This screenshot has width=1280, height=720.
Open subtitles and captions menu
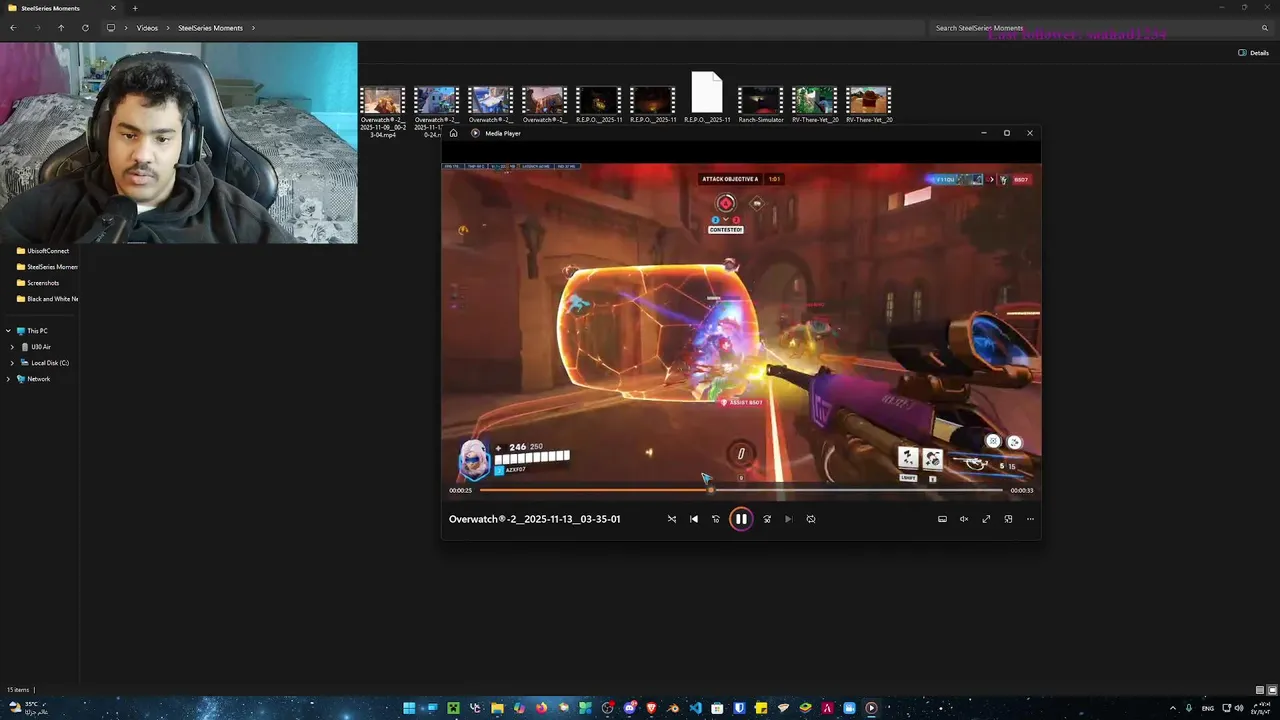pos(942,519)
